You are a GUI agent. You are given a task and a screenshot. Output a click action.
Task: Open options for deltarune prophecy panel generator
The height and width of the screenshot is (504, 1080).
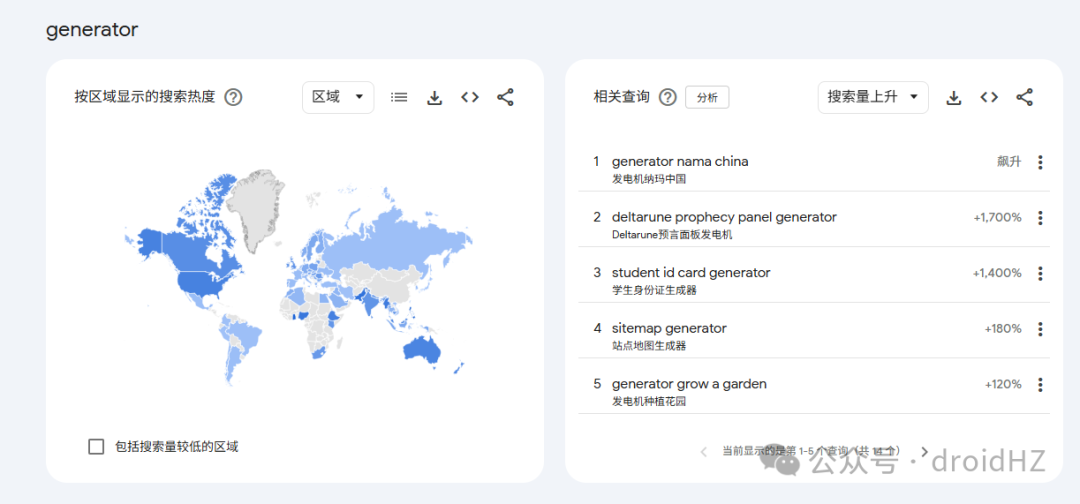(1040, 218)
